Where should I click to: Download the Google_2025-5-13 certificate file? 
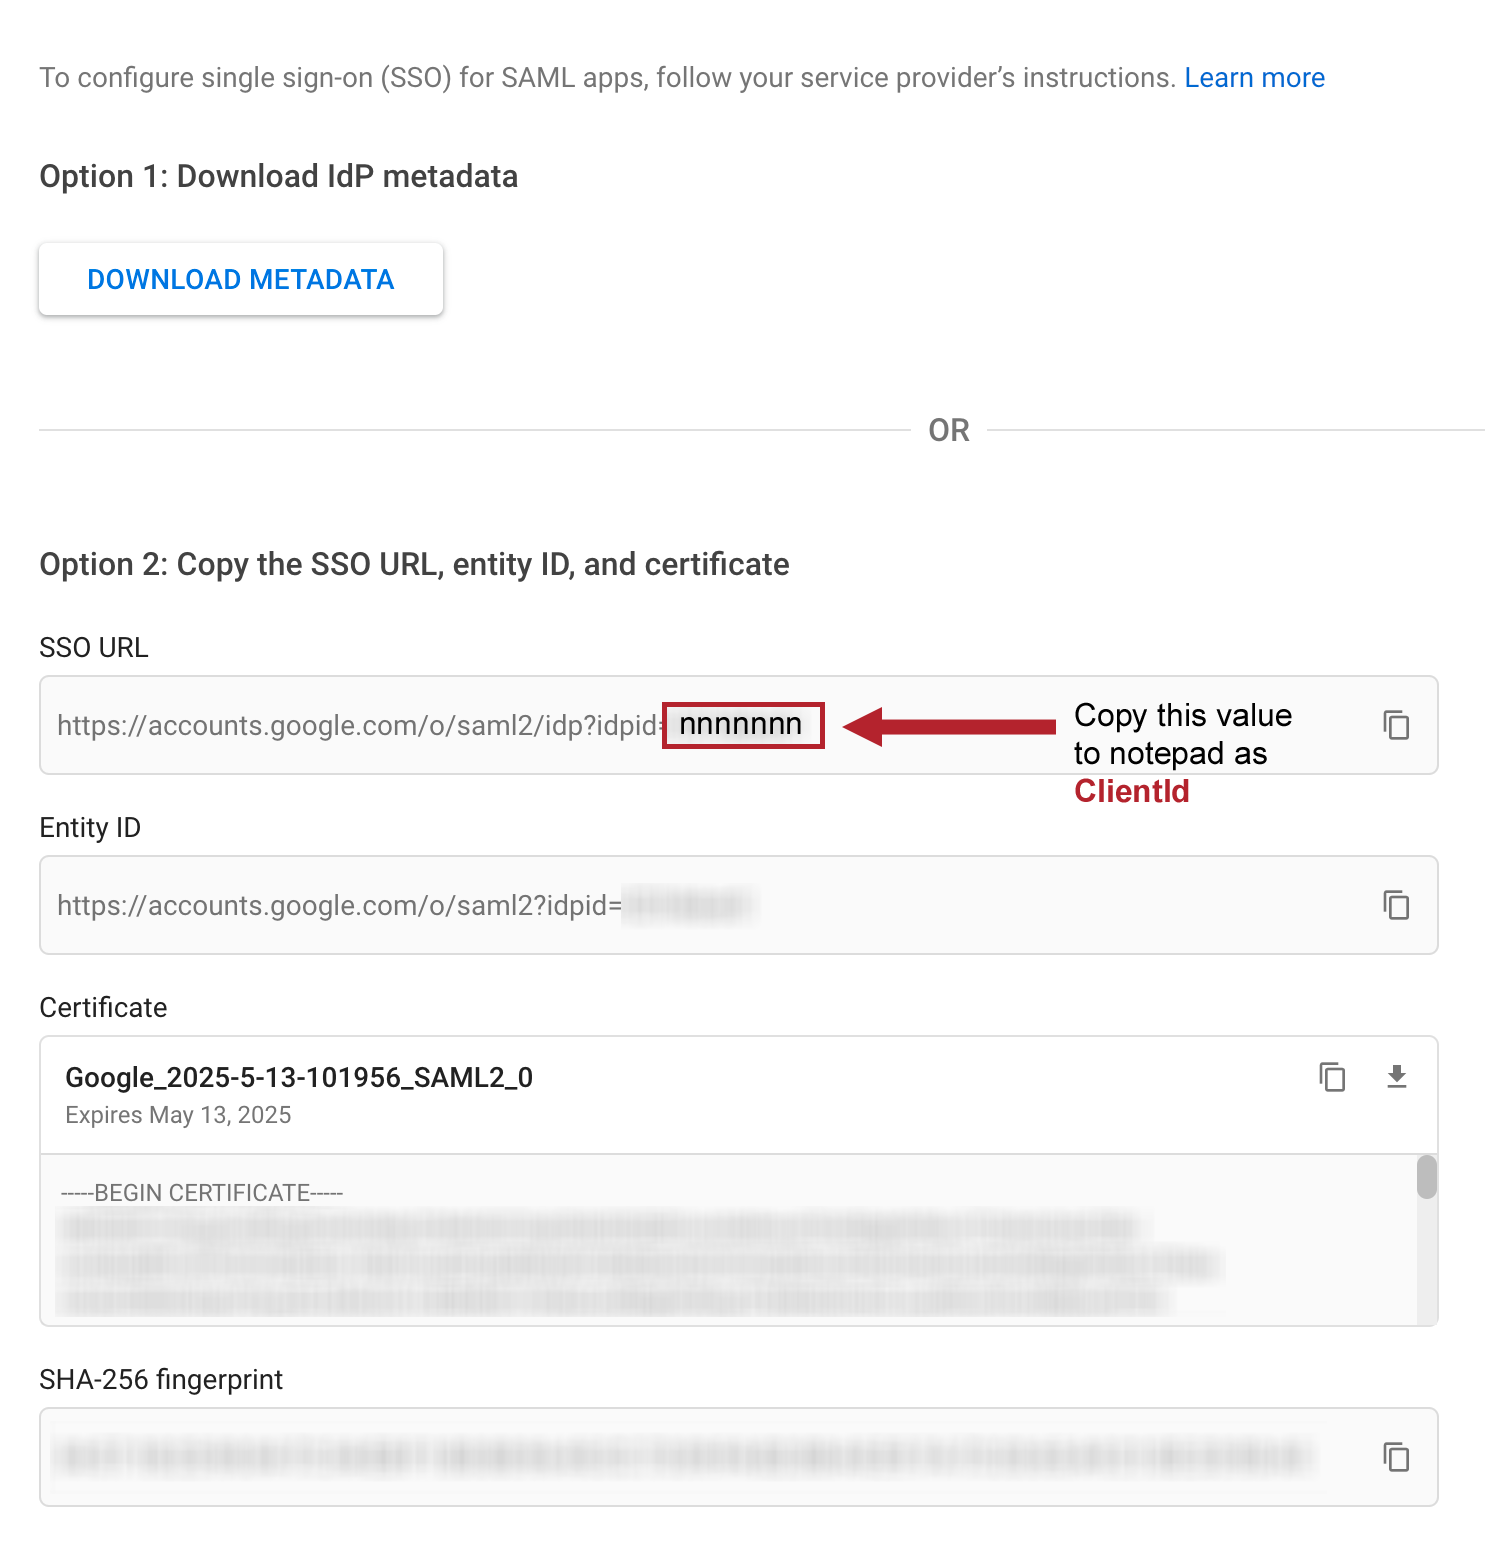(1397, 1078)
